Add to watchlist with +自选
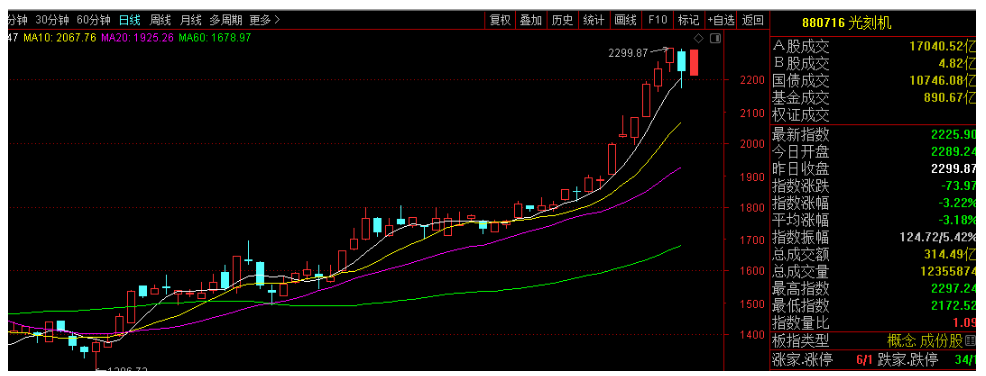 tap(721, 20)
